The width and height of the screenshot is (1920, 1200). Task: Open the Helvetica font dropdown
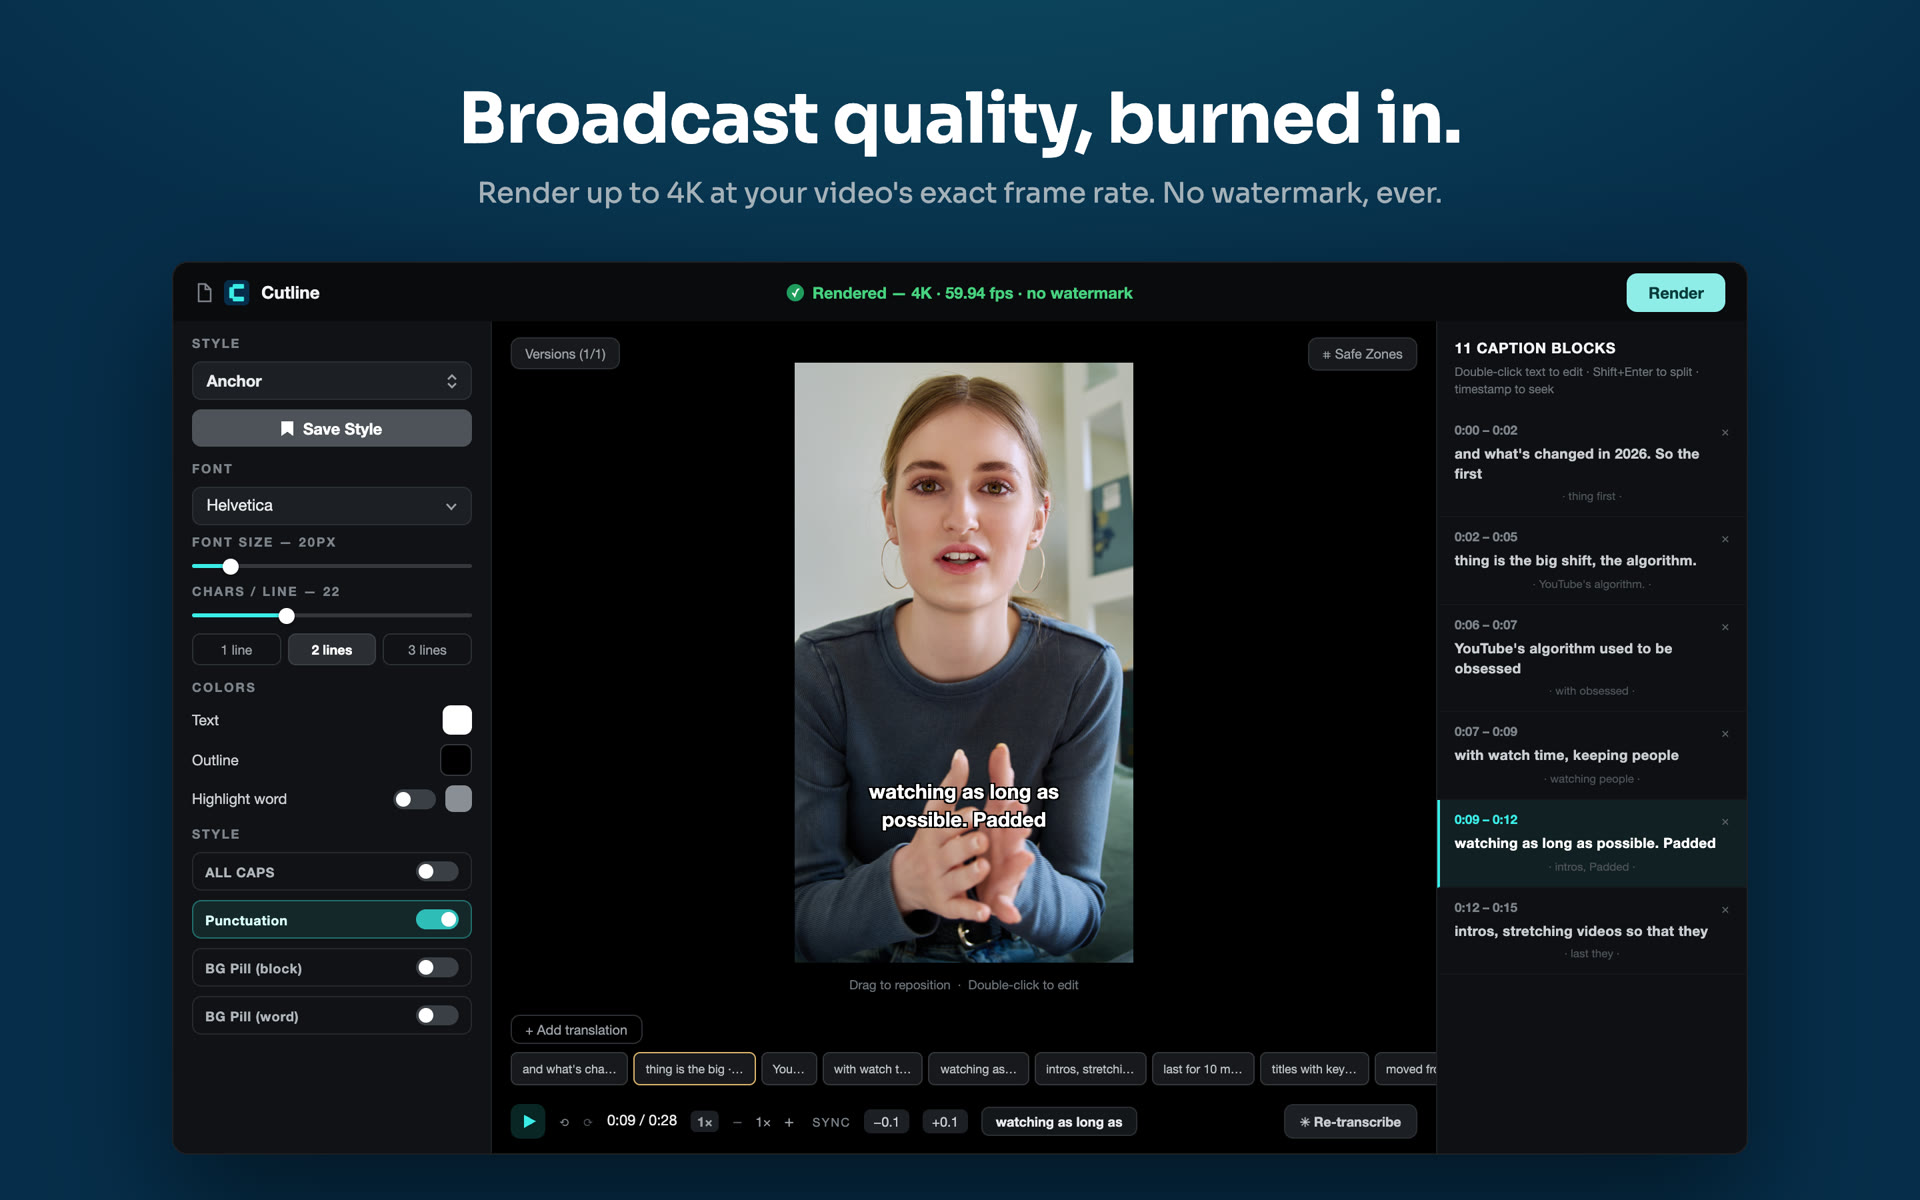coord(331,506)
